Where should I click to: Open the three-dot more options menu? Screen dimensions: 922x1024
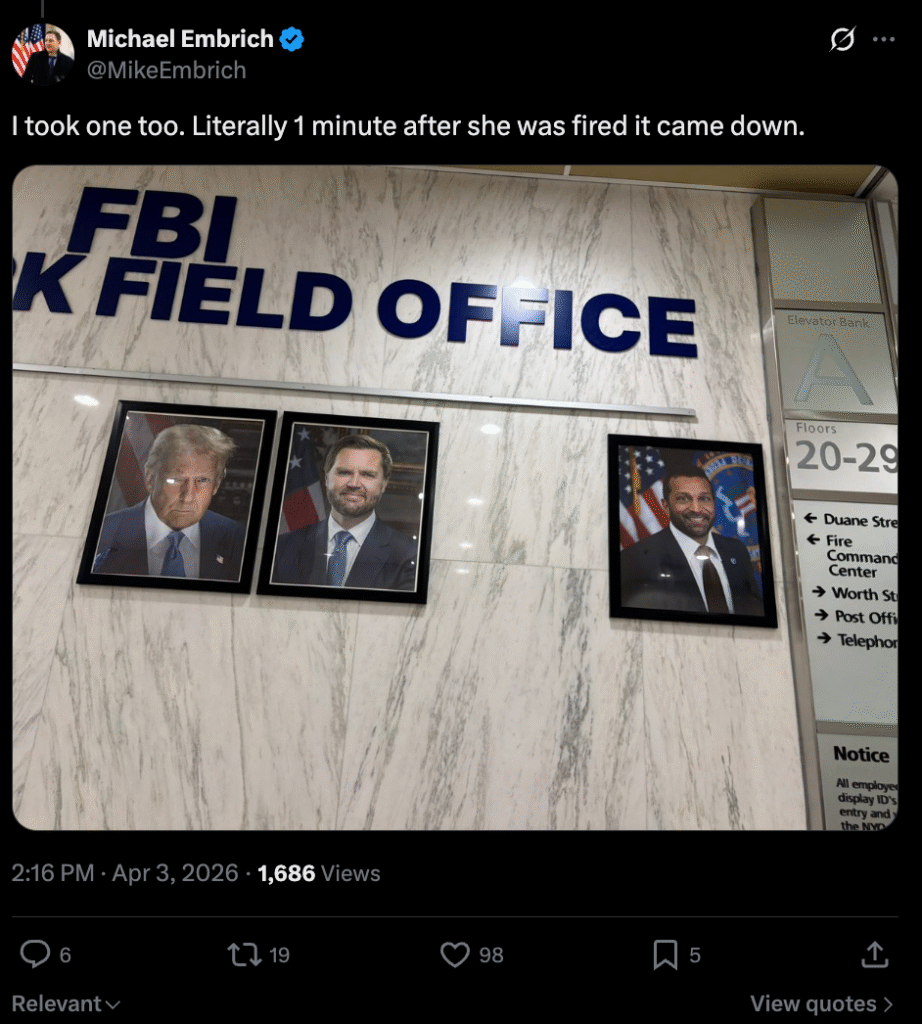coord(884,40)
